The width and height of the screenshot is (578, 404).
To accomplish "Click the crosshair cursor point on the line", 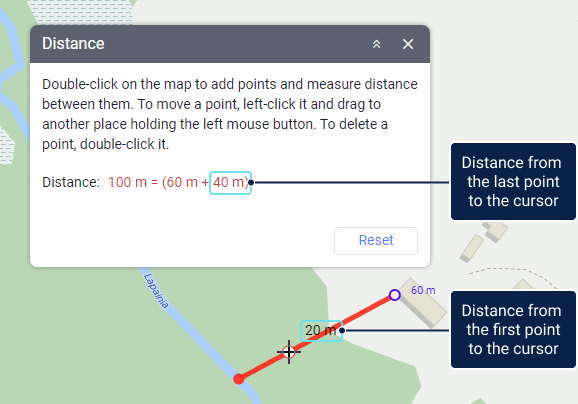I will click(289, 352).
